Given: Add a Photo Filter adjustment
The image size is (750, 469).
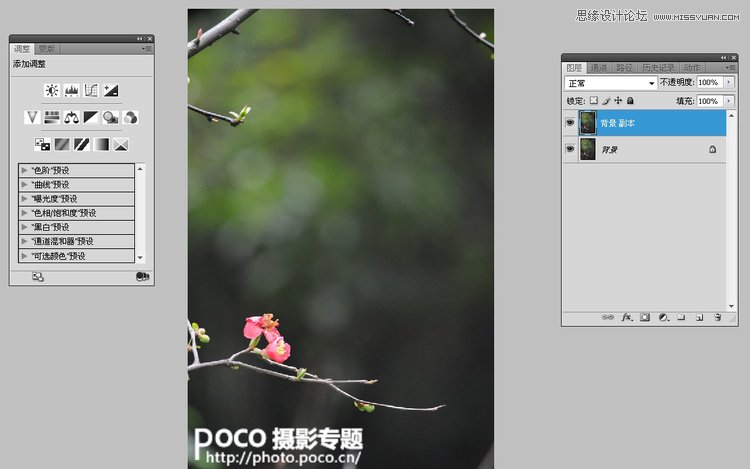Looking at the screenshot, I should click(110, 117).
